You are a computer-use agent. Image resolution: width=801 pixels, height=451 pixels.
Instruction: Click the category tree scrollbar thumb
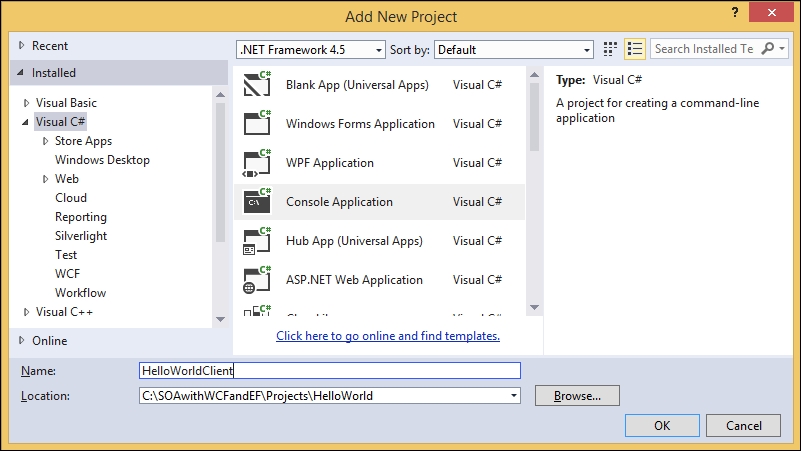tap(220, 173)
